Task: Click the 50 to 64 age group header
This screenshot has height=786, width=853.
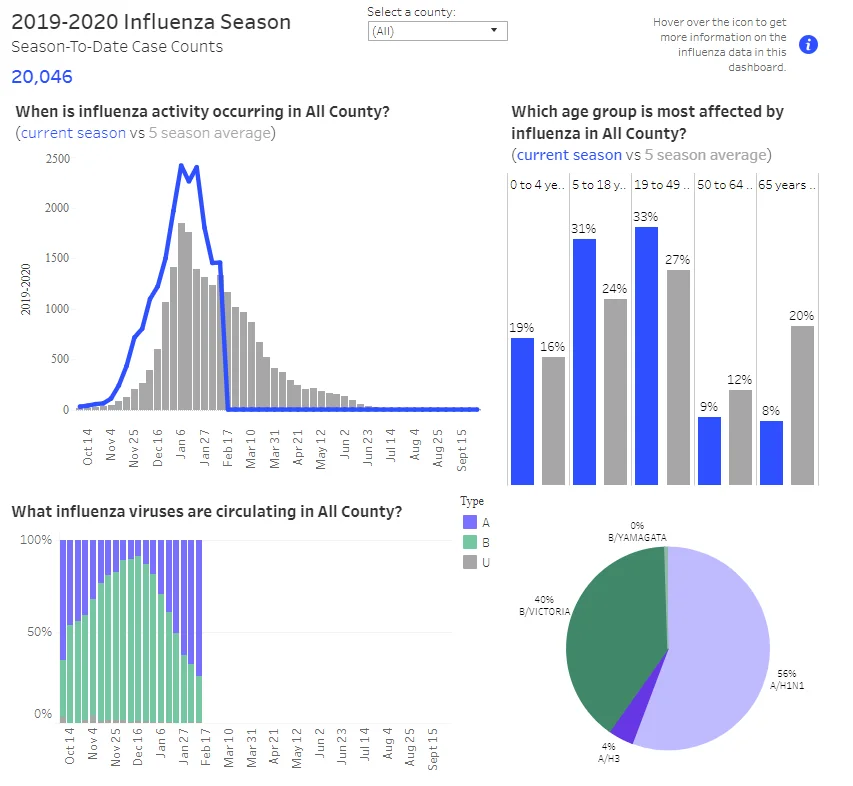Action: pyautogui.click(x=725, y=185)
